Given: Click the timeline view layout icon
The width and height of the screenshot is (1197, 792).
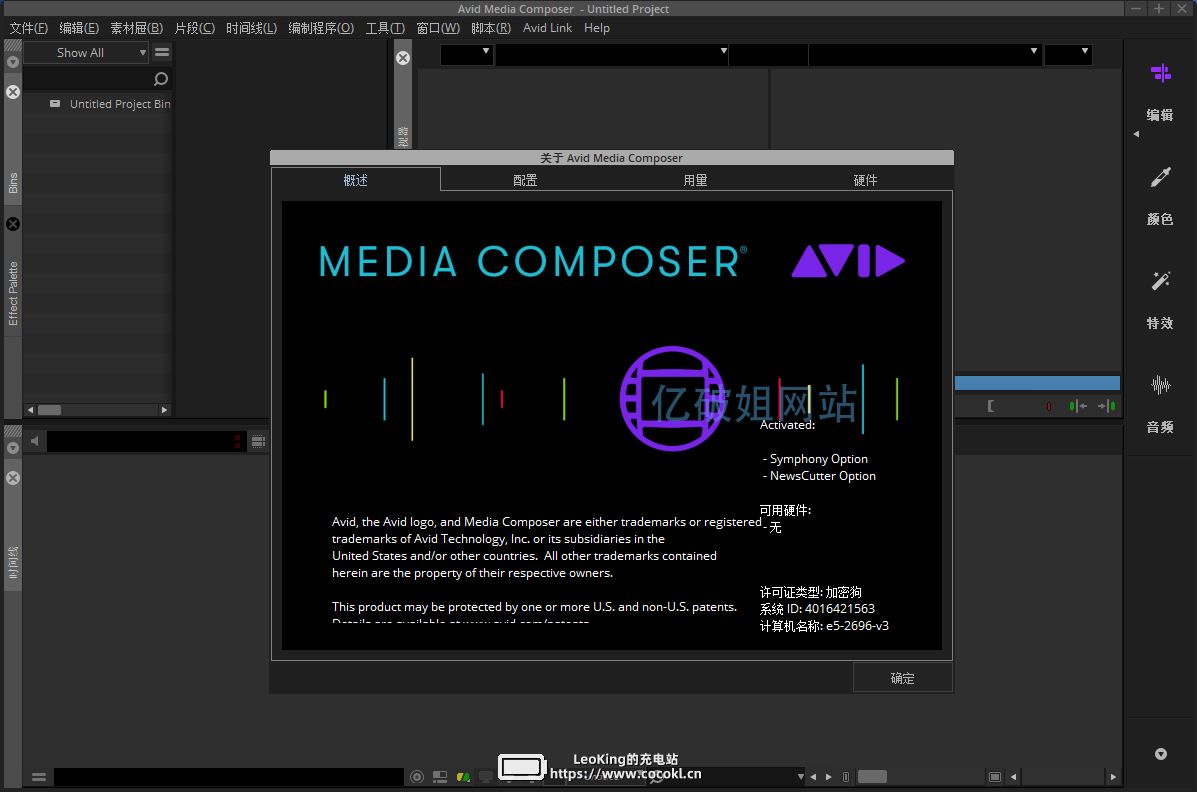Looking at the screenshot, I should pyautogui.click(x=440, y=777).
